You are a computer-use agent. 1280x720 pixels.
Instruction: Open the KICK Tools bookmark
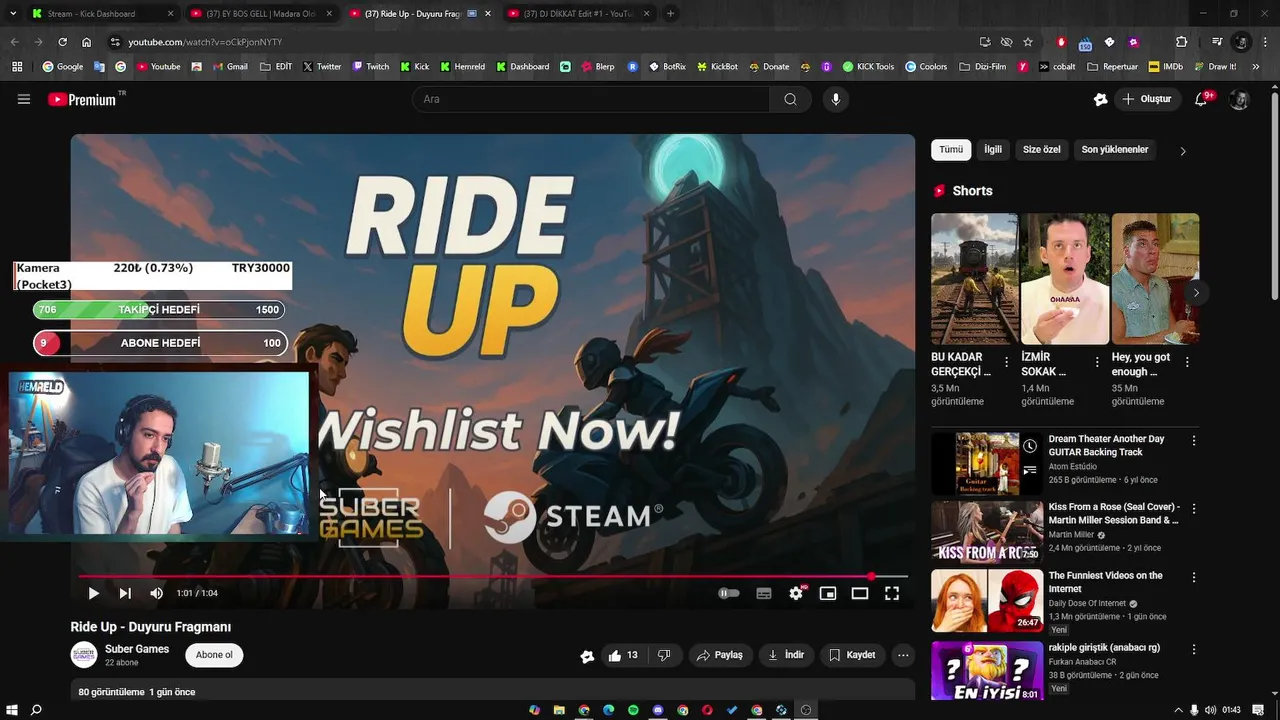click(x=868, y=67)
